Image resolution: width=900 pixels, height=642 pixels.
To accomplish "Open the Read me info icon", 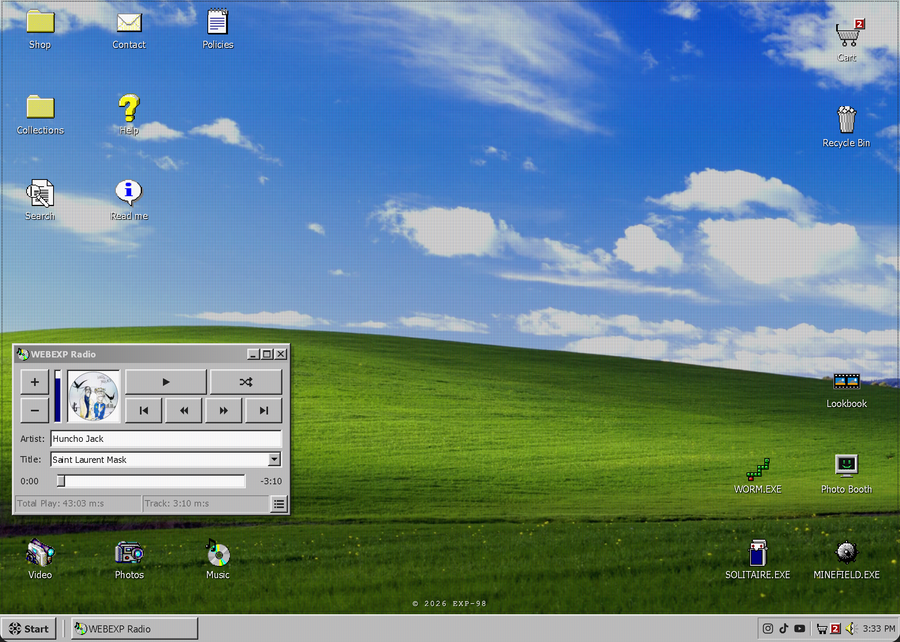I will [129, 193].
